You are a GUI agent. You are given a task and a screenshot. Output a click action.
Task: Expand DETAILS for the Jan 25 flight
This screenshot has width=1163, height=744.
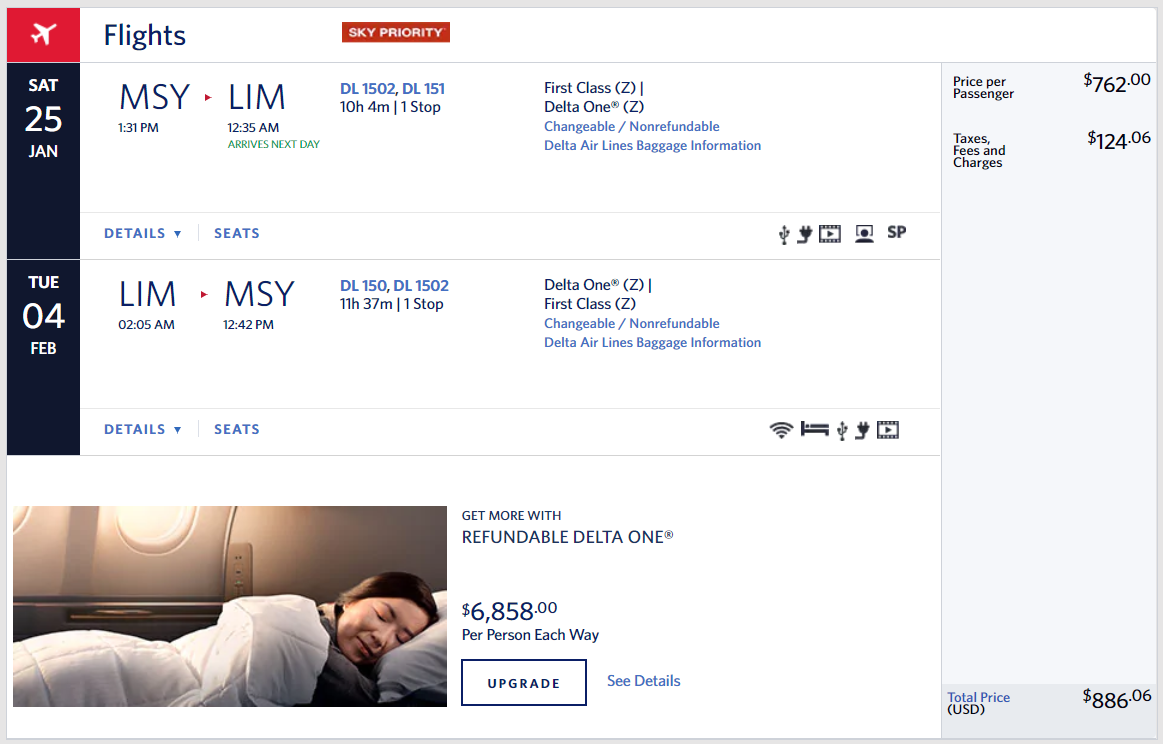coord(142,233)
